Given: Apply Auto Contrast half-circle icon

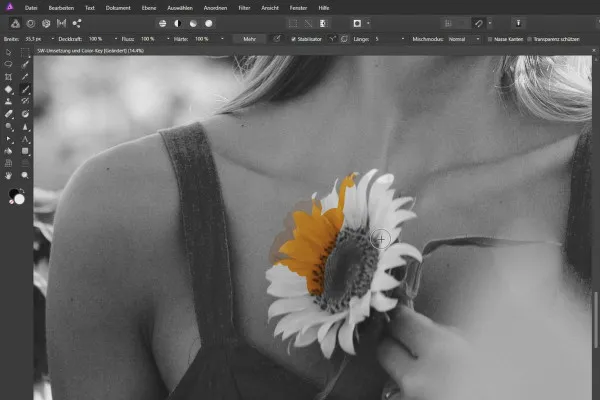Looking at the screenshot, I should pyautogui.click(x=178, y=24).
